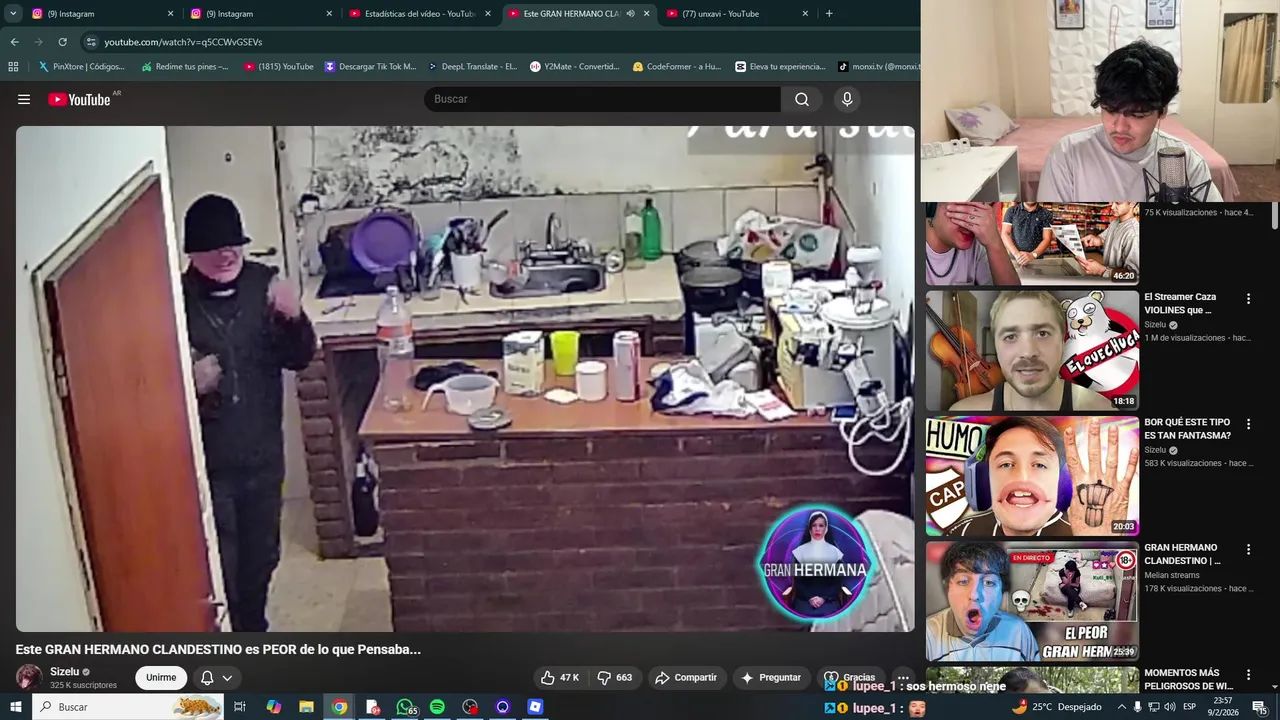1280x720 pixels.
Task: Open the Preguntar AI ask button
Action: pos(771,677)
